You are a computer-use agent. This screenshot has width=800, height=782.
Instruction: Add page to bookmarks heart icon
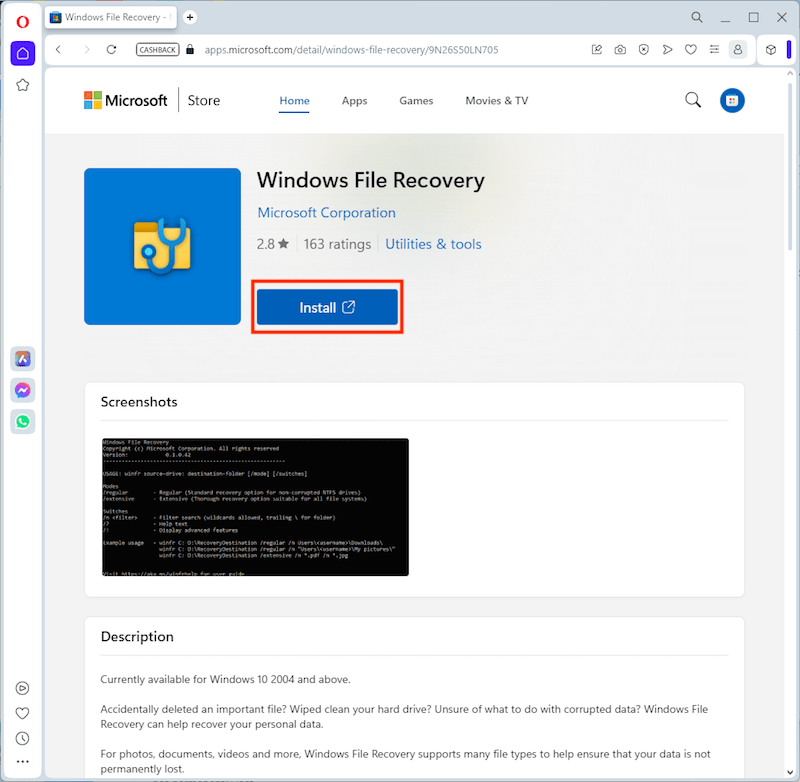pos(690,49)
